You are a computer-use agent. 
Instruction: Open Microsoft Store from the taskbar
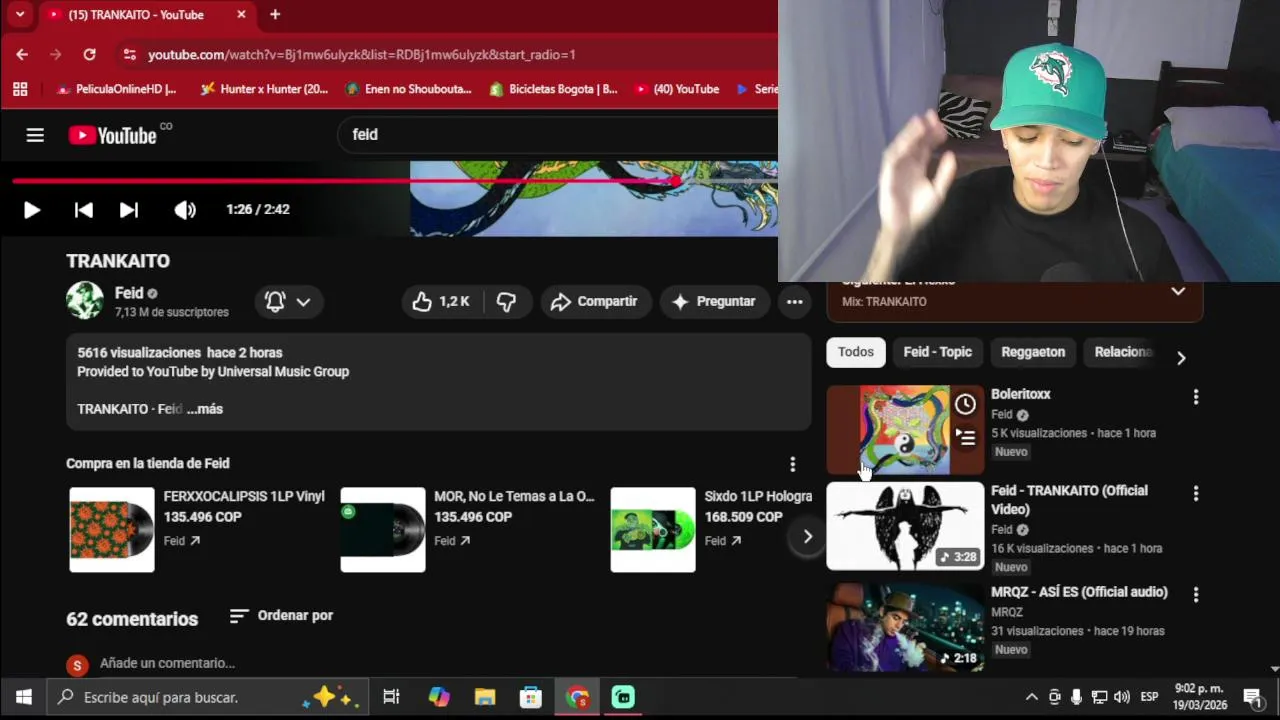[531, 697]
